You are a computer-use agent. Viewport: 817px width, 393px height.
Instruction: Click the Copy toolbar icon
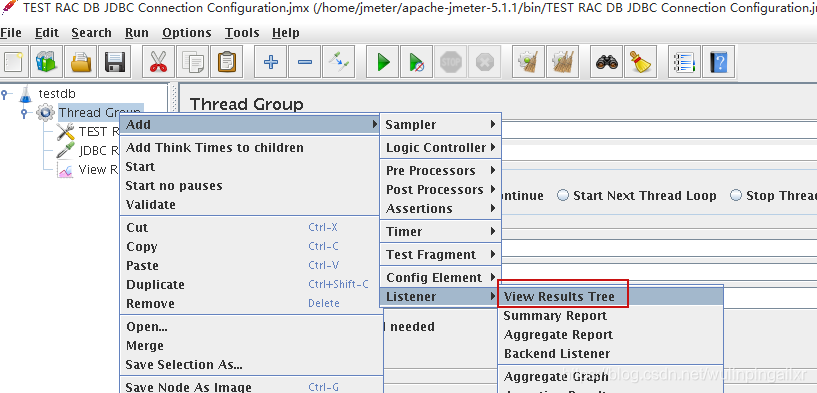[x=192, y=62]
